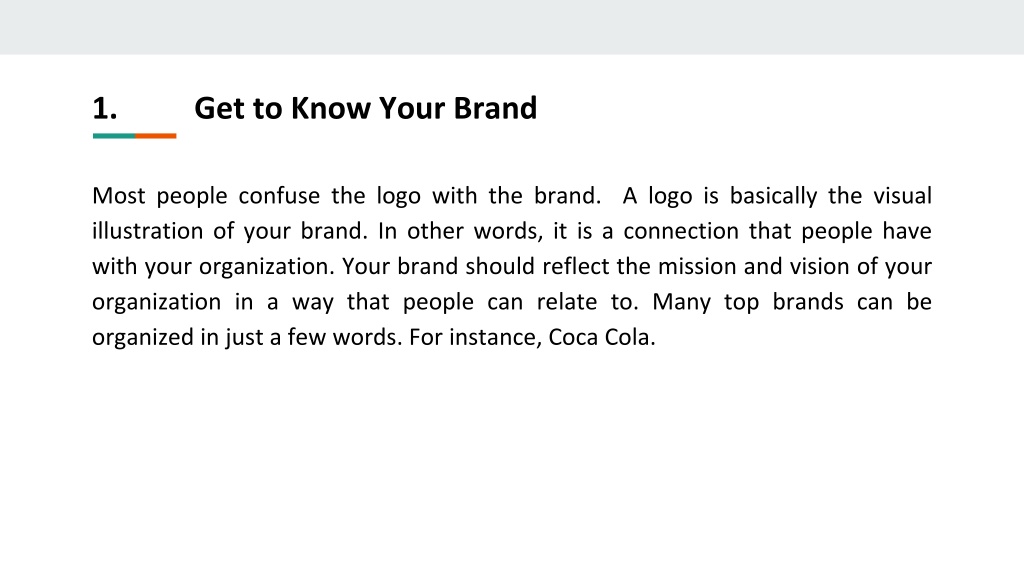Click the word "Brand" in the heading
1024x576 pixels.
(496, 108)
